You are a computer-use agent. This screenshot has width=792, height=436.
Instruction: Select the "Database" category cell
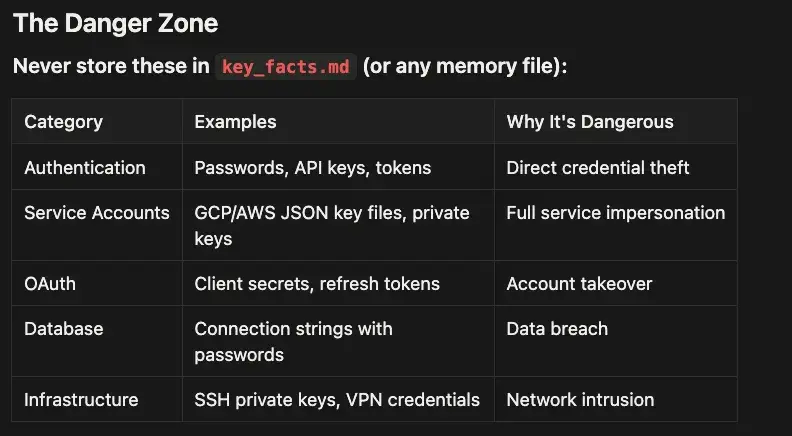[x=64, y=329]
